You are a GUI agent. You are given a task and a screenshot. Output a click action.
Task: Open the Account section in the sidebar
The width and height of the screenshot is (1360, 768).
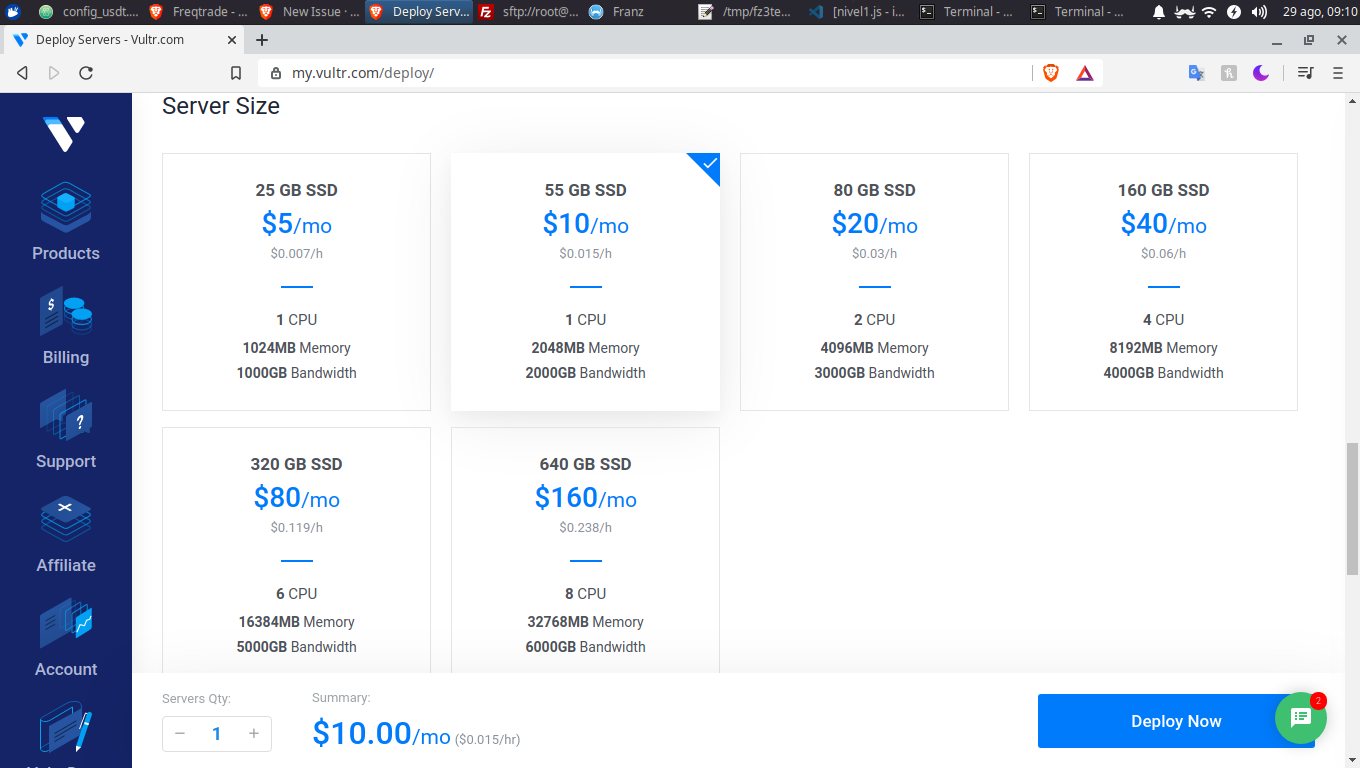click(66, 638)
